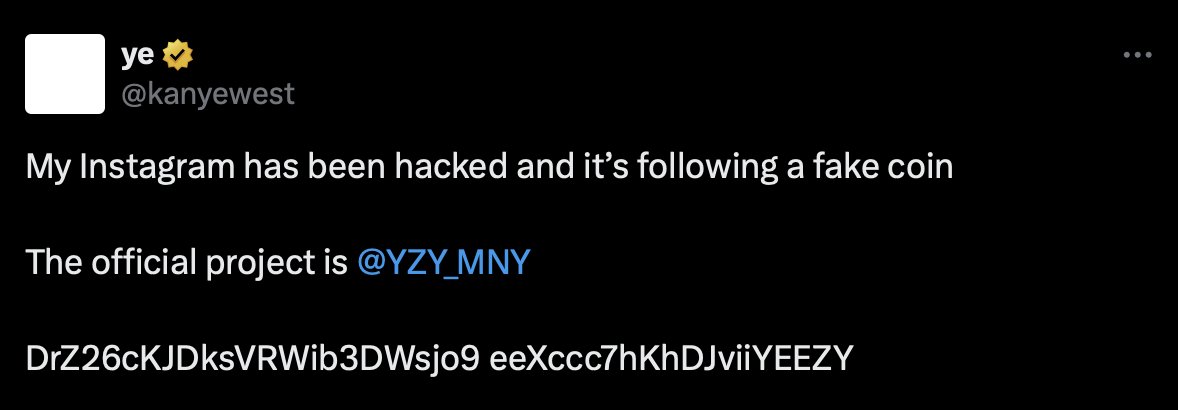Click the address segment starting 'DrZ26cKJDks'

(x=253, y=359)
